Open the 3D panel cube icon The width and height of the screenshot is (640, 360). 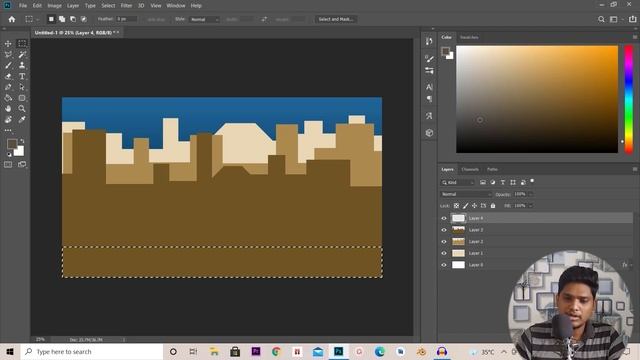pos(429,133)
